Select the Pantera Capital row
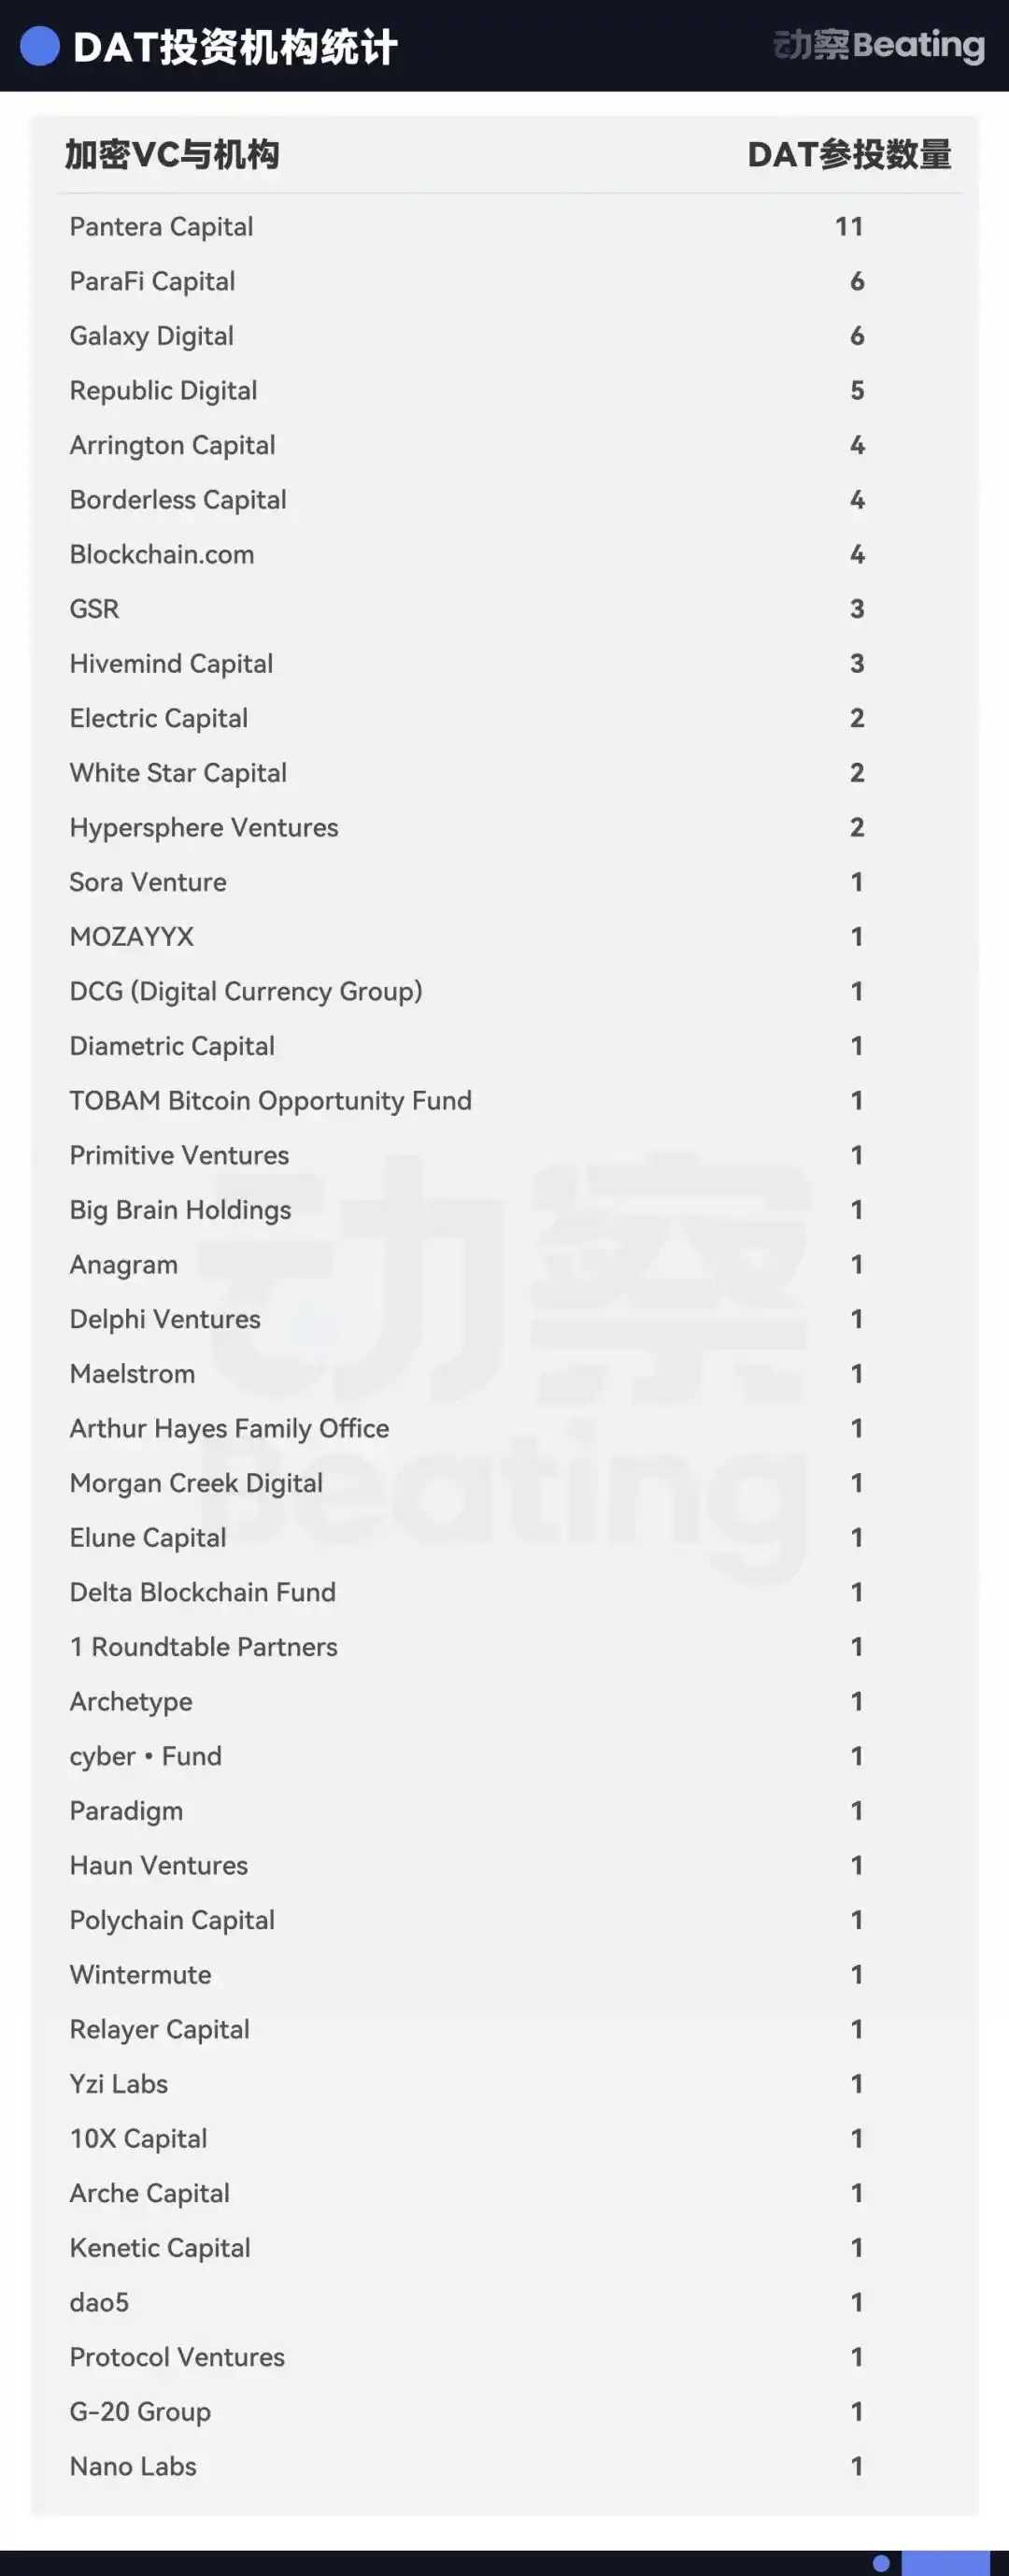 tap(505, 227)
